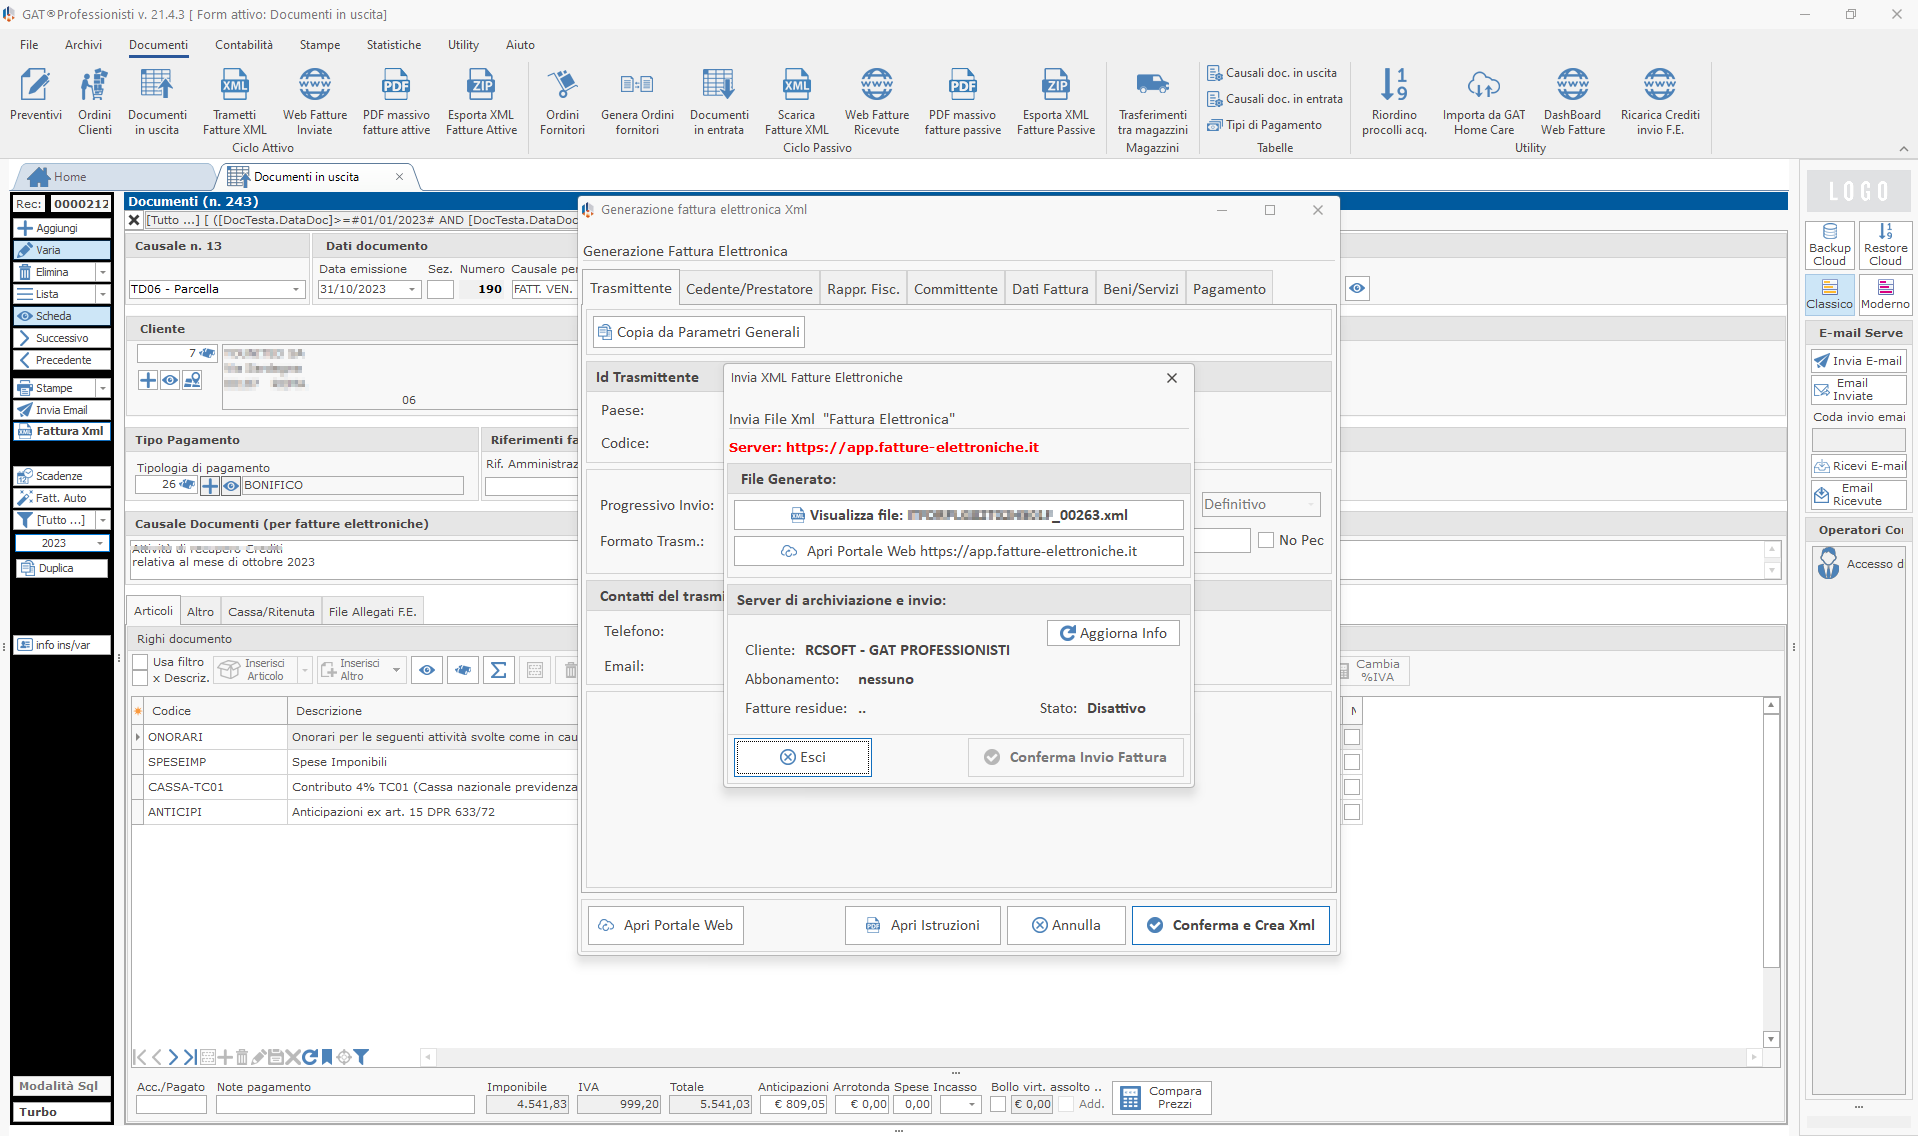Click Visualizza file xml button
Screen dimensions: 1918x1136
click(x=958, y=515)
